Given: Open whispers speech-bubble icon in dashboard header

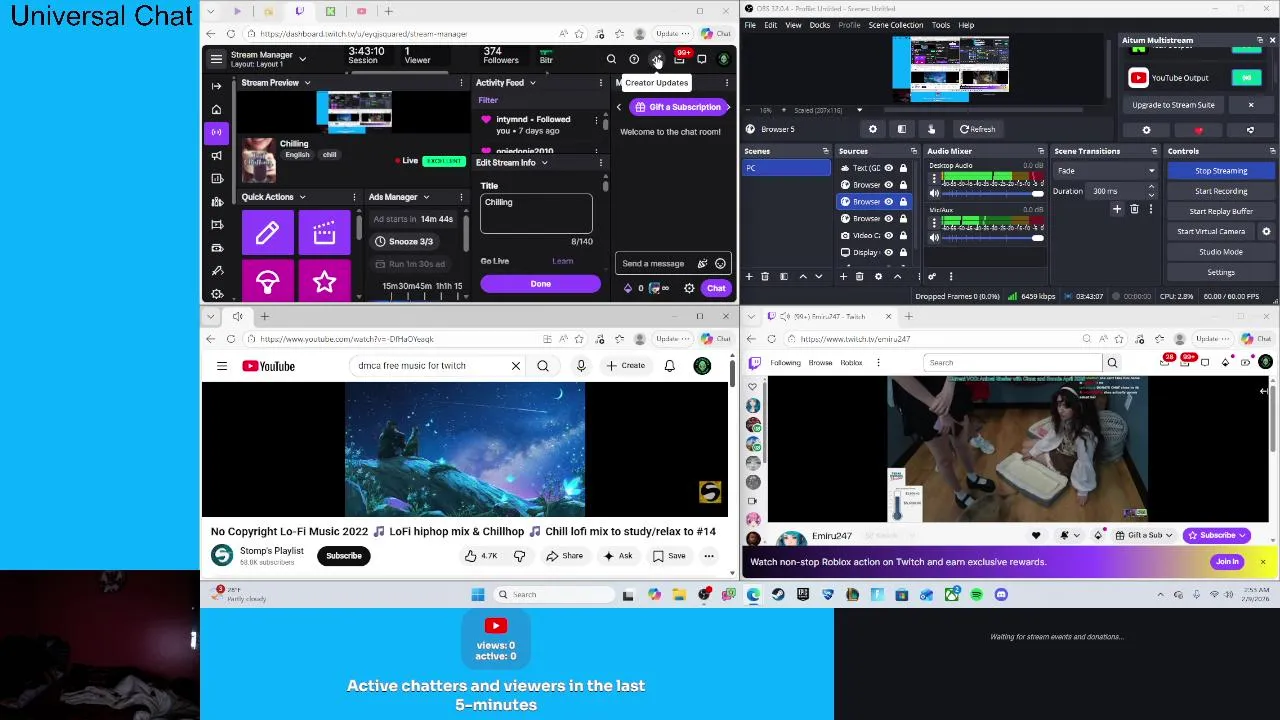Looking at the screenshot, I should tap(702, 59).
